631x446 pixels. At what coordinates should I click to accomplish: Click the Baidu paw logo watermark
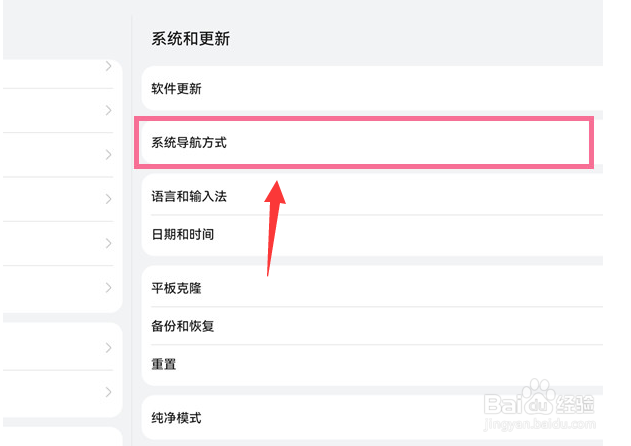click(x=538, y=396)
